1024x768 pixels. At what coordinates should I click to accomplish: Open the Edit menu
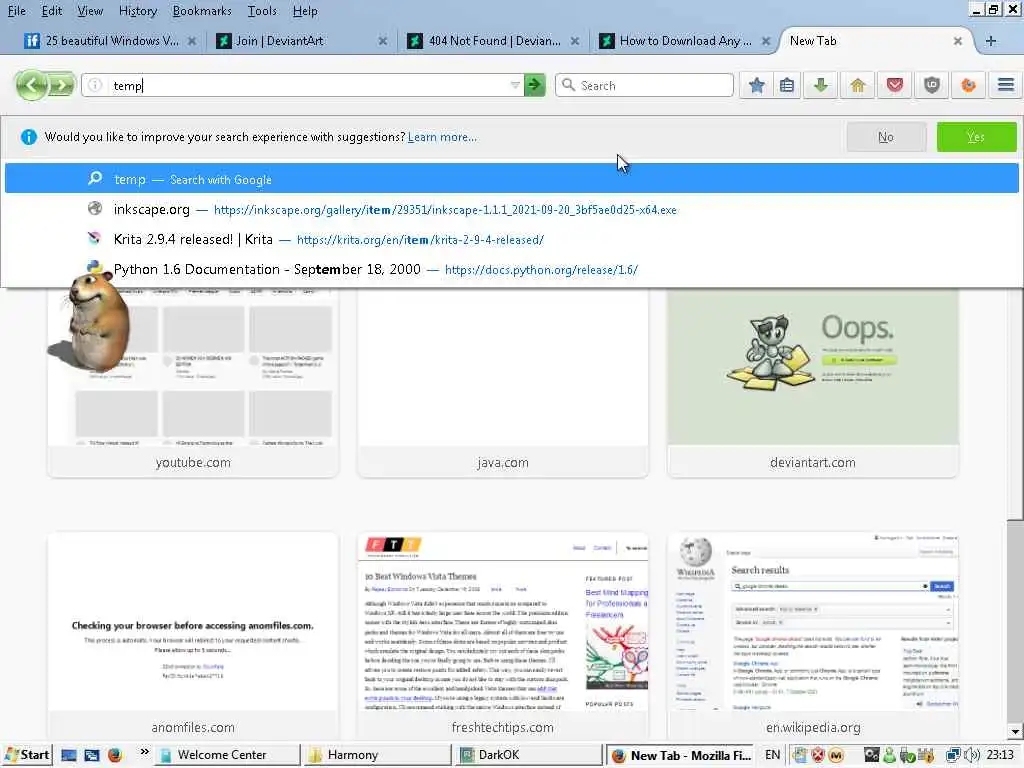[52, 11]
